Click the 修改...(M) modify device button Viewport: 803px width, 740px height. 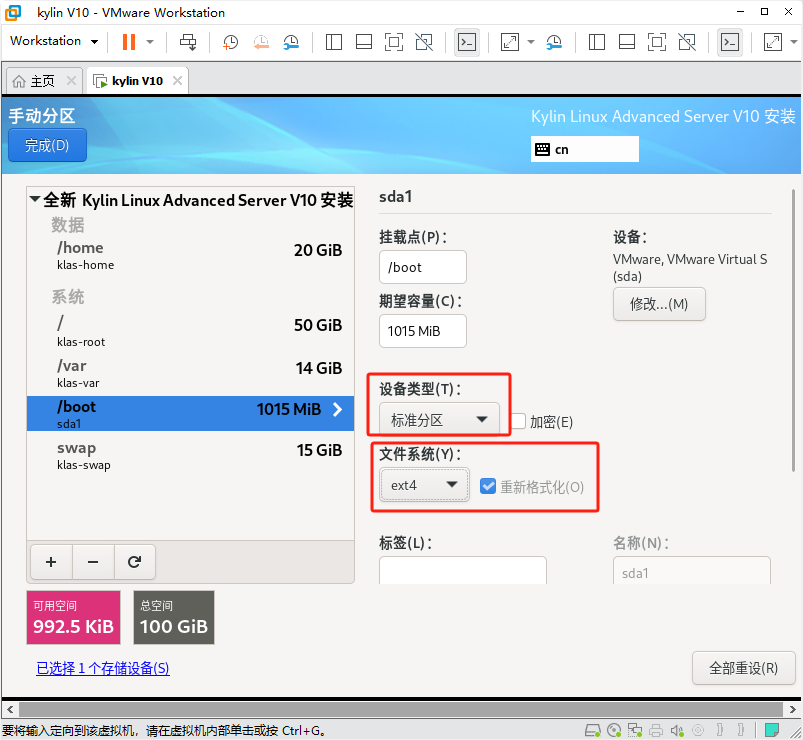click(x=659, y=304)
